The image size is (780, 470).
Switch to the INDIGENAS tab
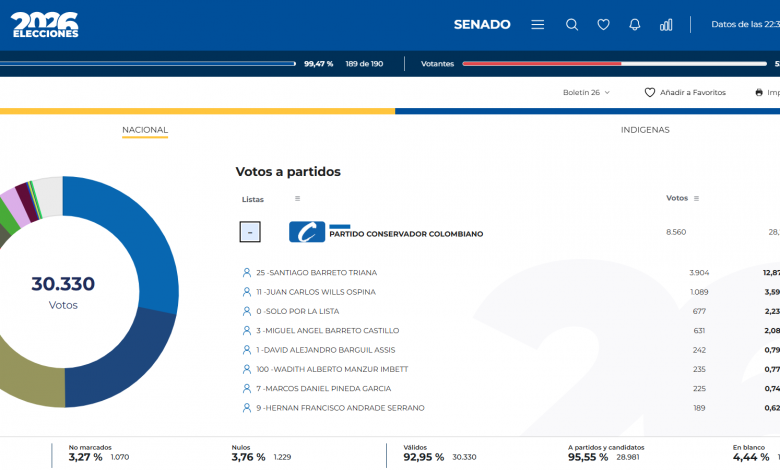645,130
